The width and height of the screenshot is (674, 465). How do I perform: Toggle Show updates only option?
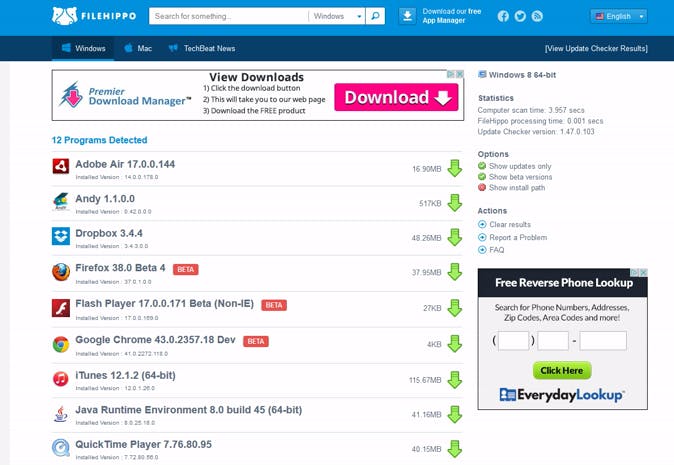515,166
